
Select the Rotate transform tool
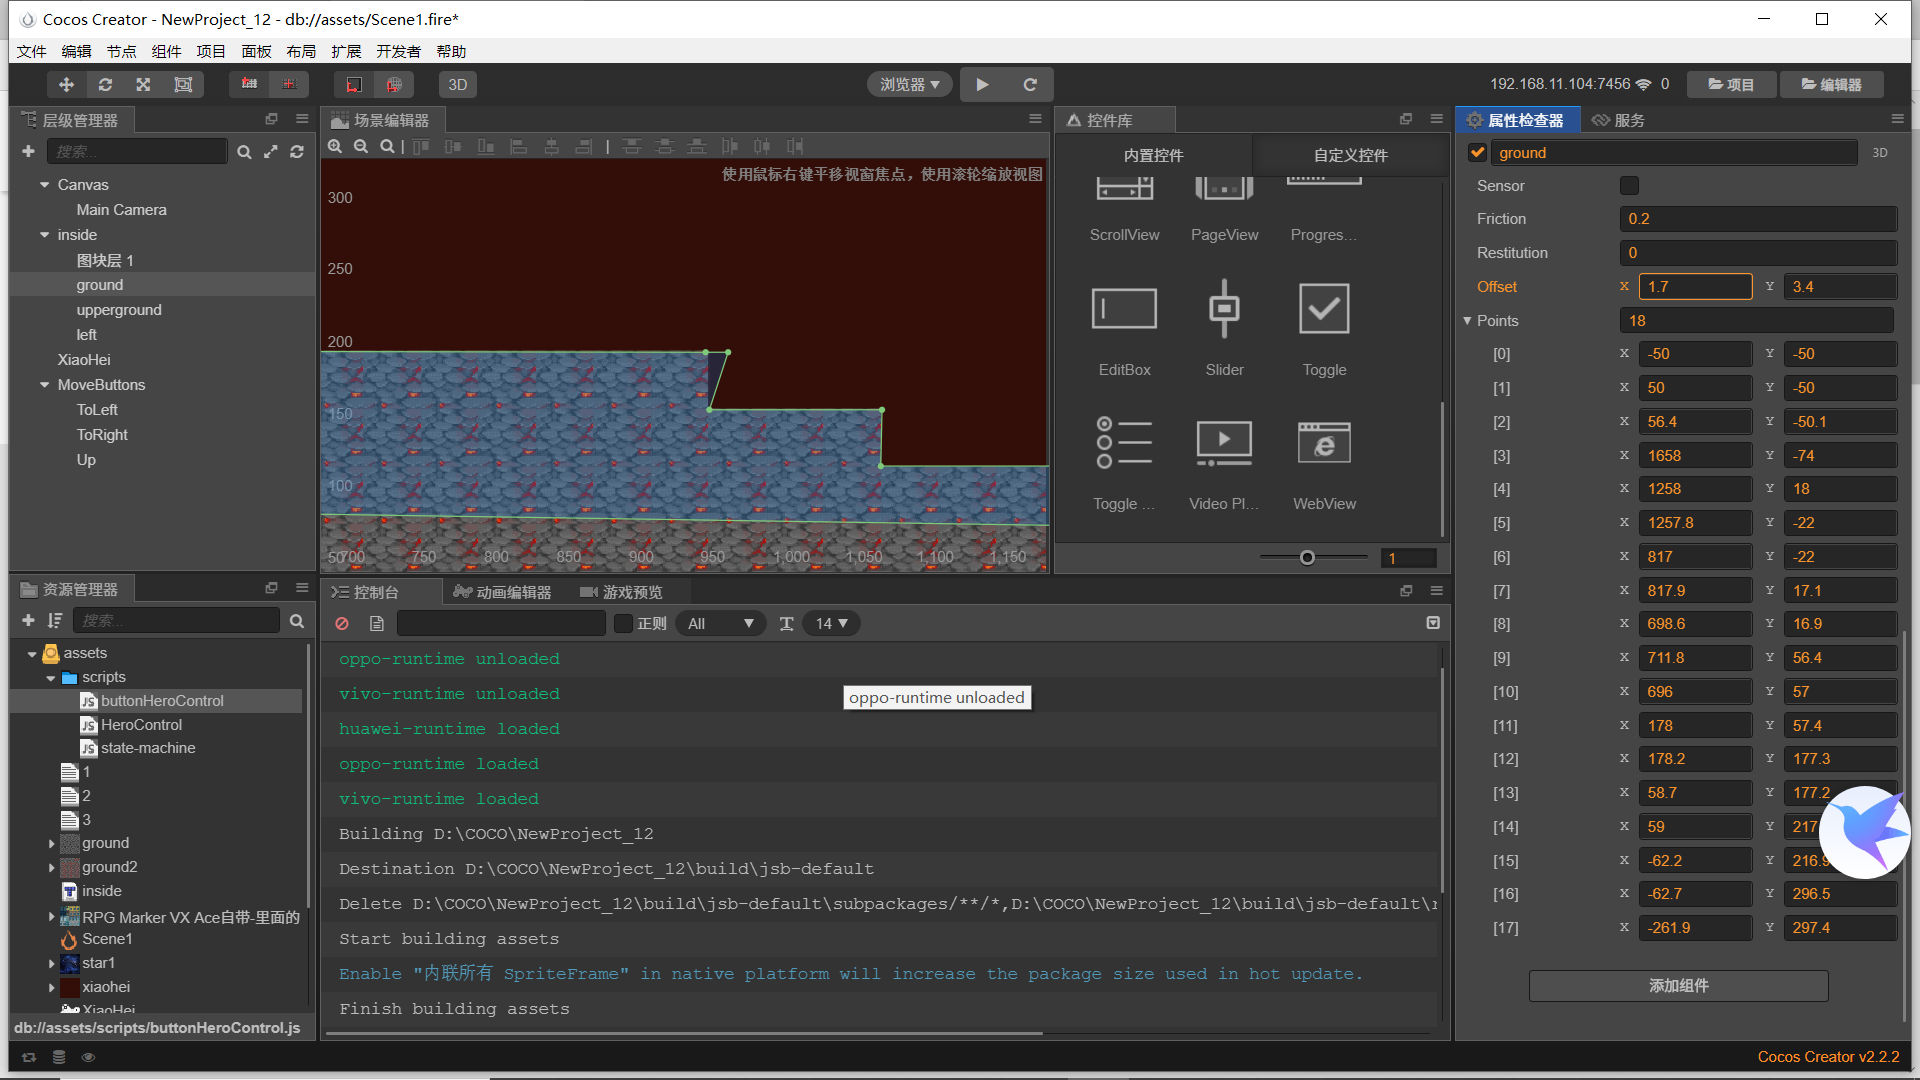click(x=105, y=85)
